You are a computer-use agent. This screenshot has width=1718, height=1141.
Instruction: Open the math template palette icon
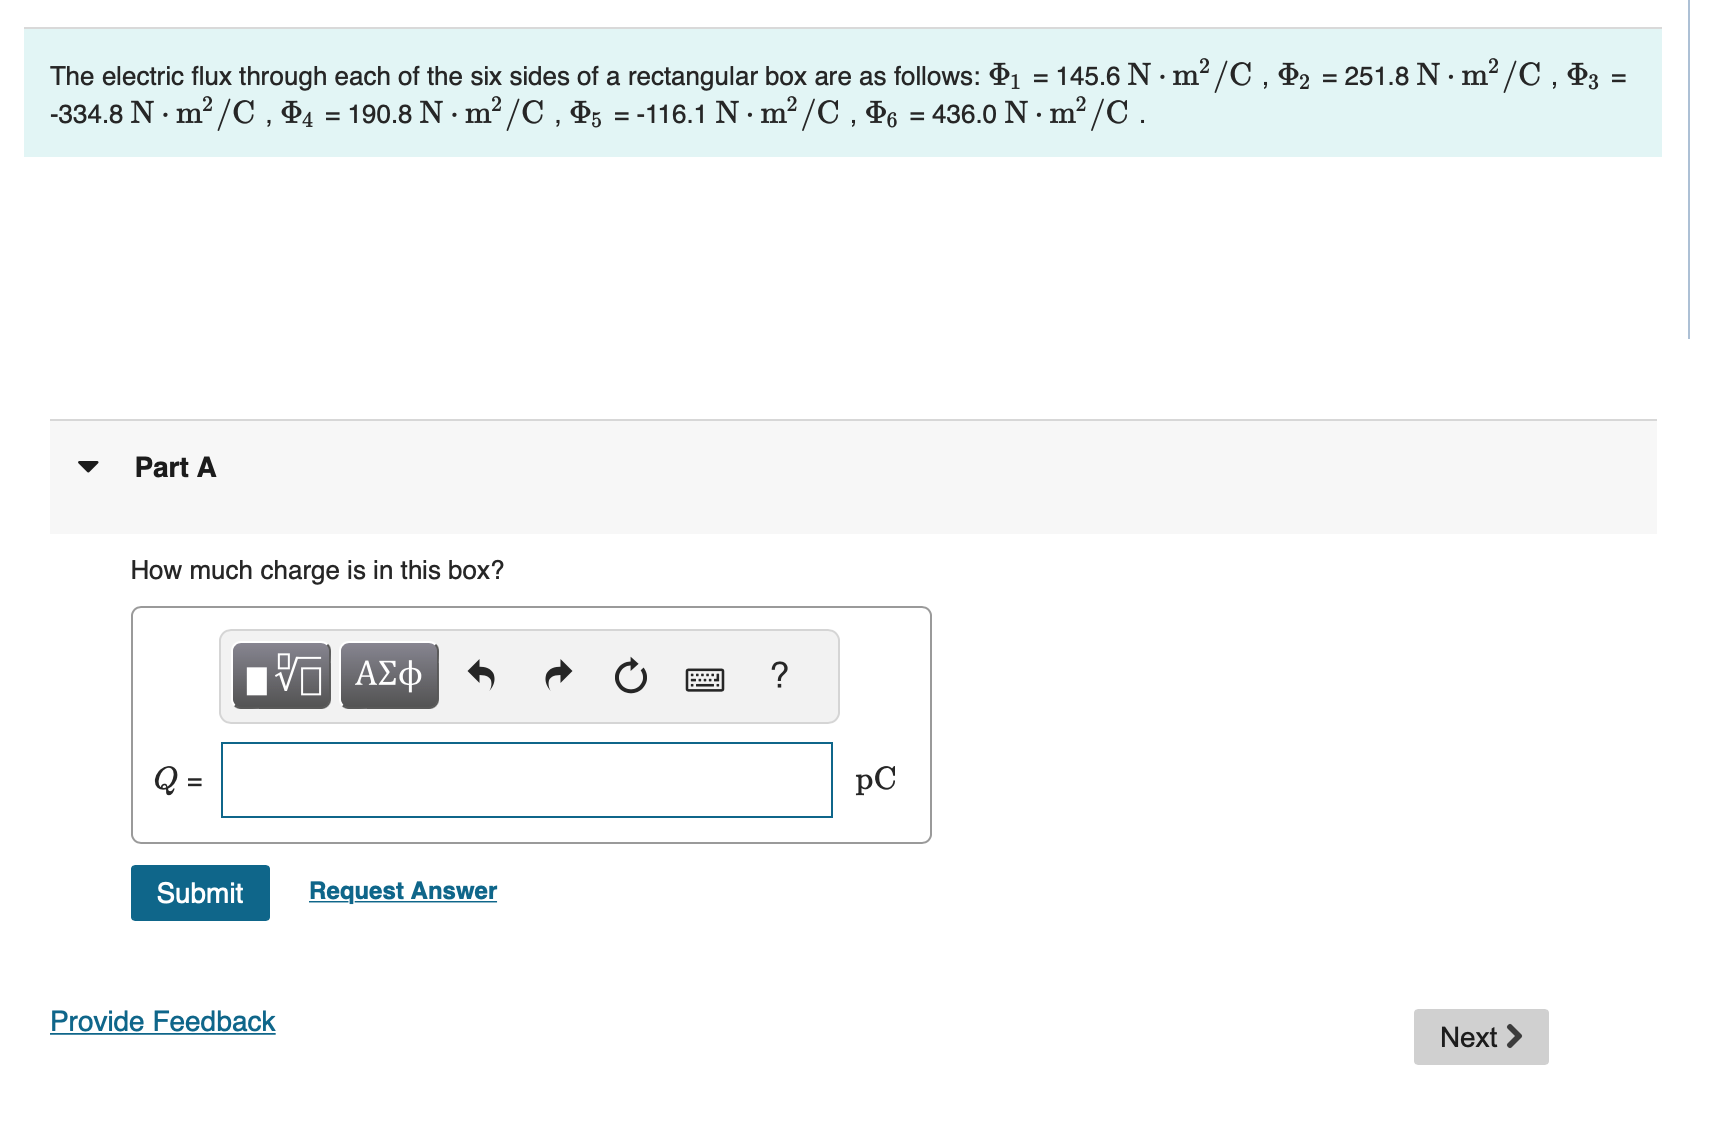coord(281,675)
